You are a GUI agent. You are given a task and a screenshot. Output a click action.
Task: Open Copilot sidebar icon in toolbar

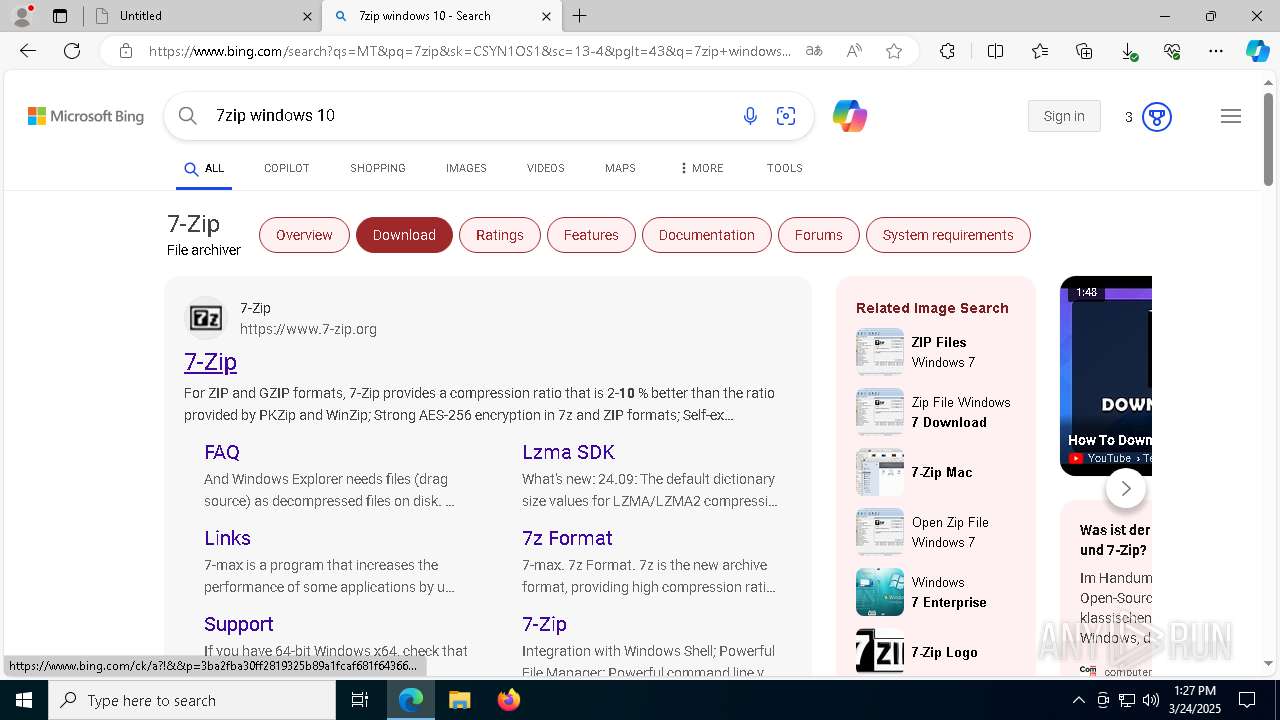(1257, 51)
